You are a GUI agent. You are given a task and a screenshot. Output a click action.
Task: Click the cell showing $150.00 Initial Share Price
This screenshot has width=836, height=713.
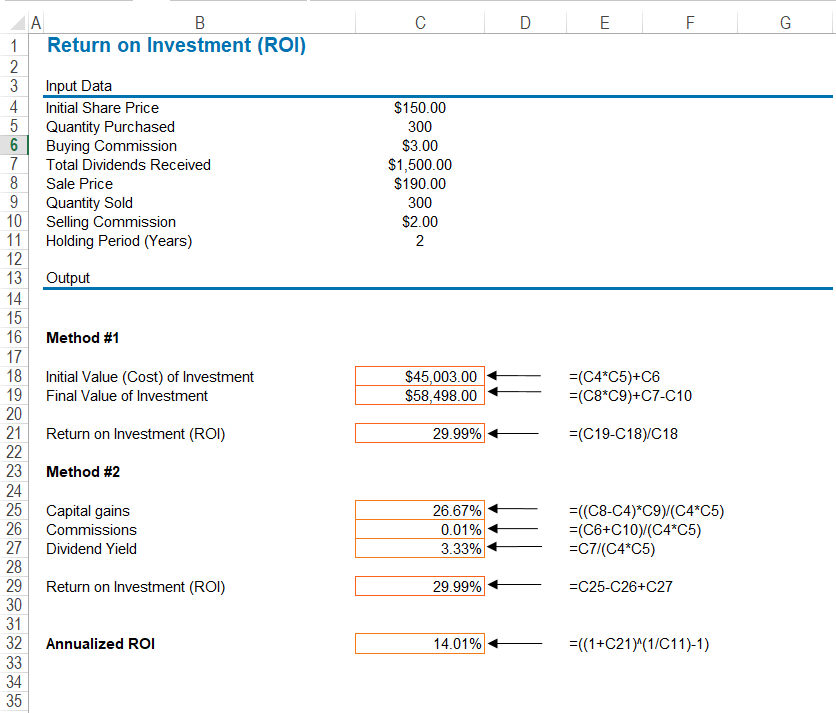419,107
